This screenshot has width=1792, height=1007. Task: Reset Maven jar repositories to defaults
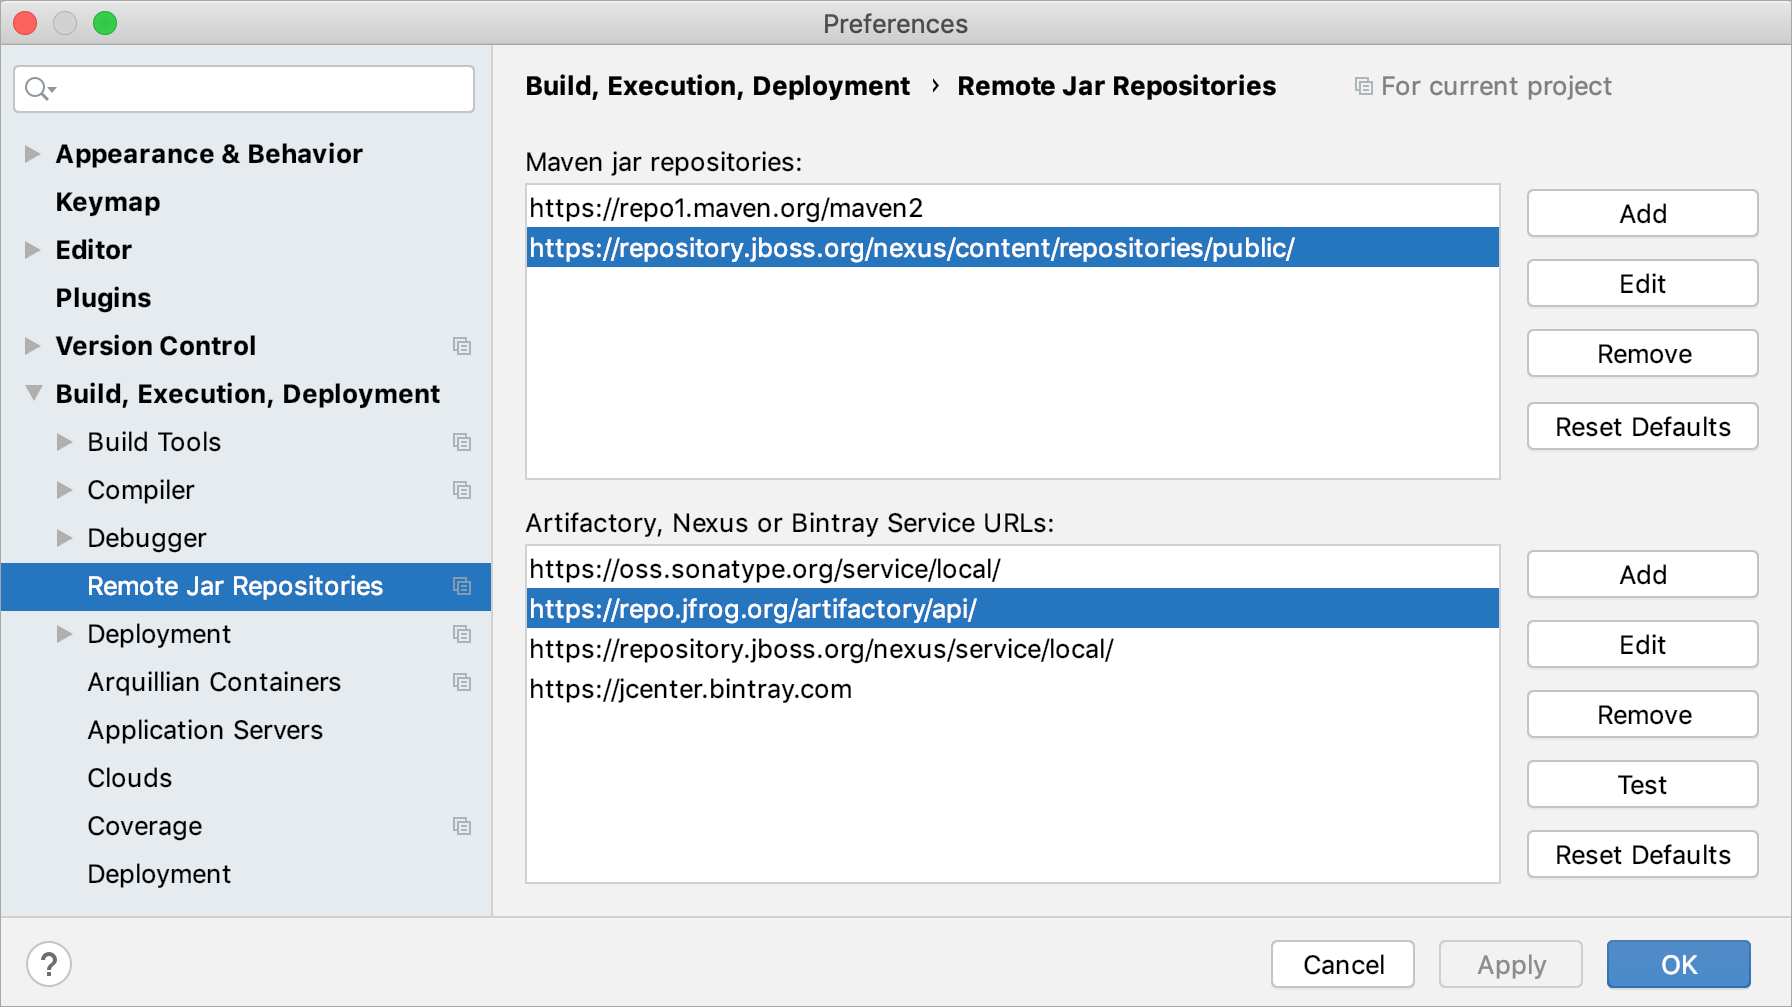click(1642, 426)
